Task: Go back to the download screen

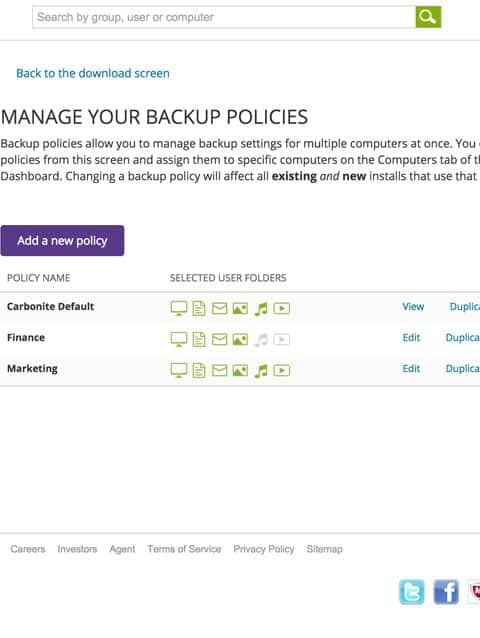Action: (x=93, y=73)
